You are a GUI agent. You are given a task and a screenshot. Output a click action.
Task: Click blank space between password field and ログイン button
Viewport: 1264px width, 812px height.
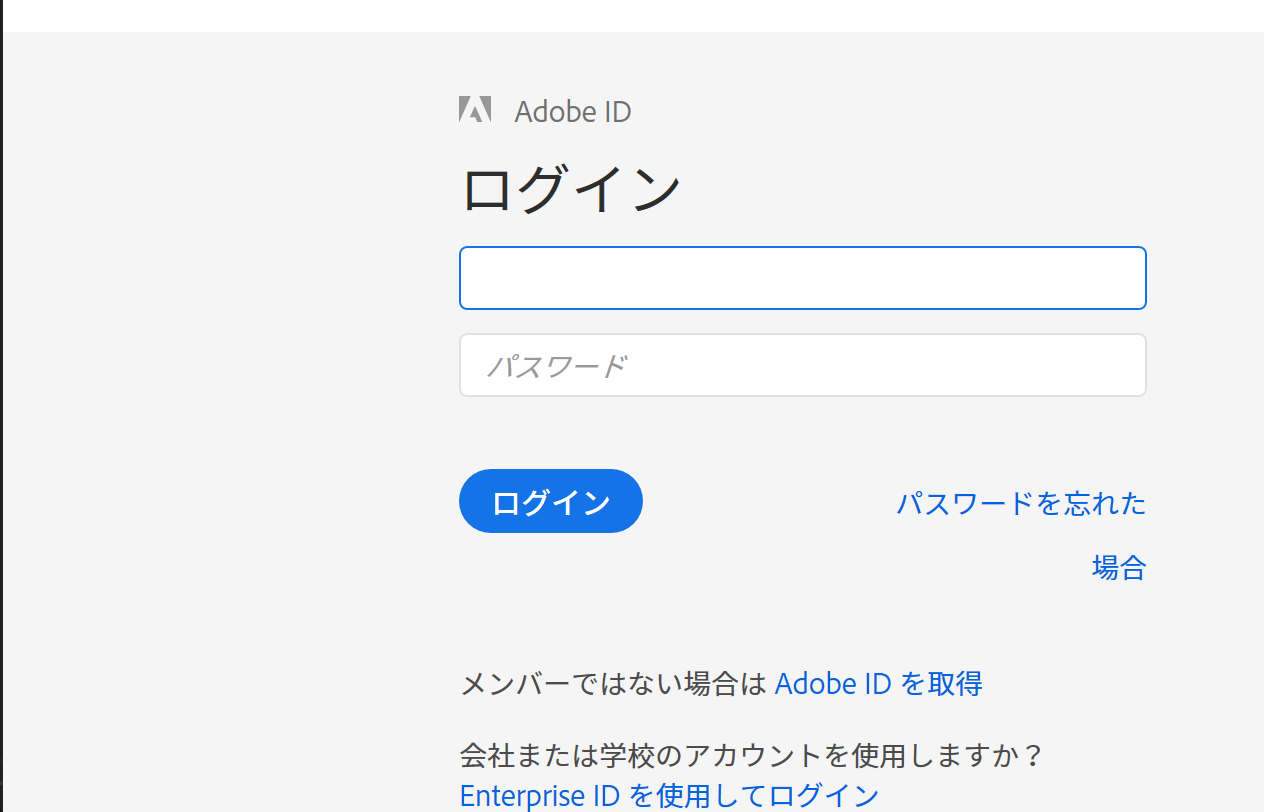[800, 432]
